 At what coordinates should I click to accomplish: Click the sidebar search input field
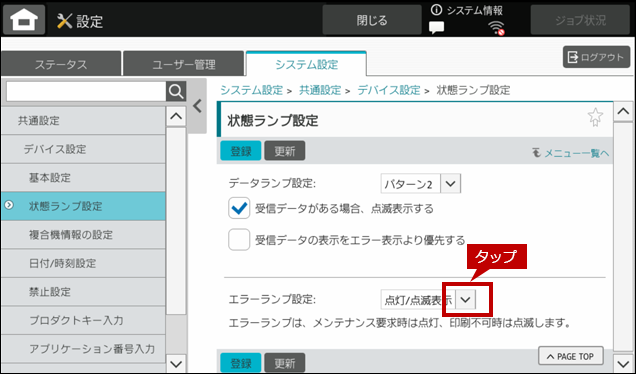point(86,92)
